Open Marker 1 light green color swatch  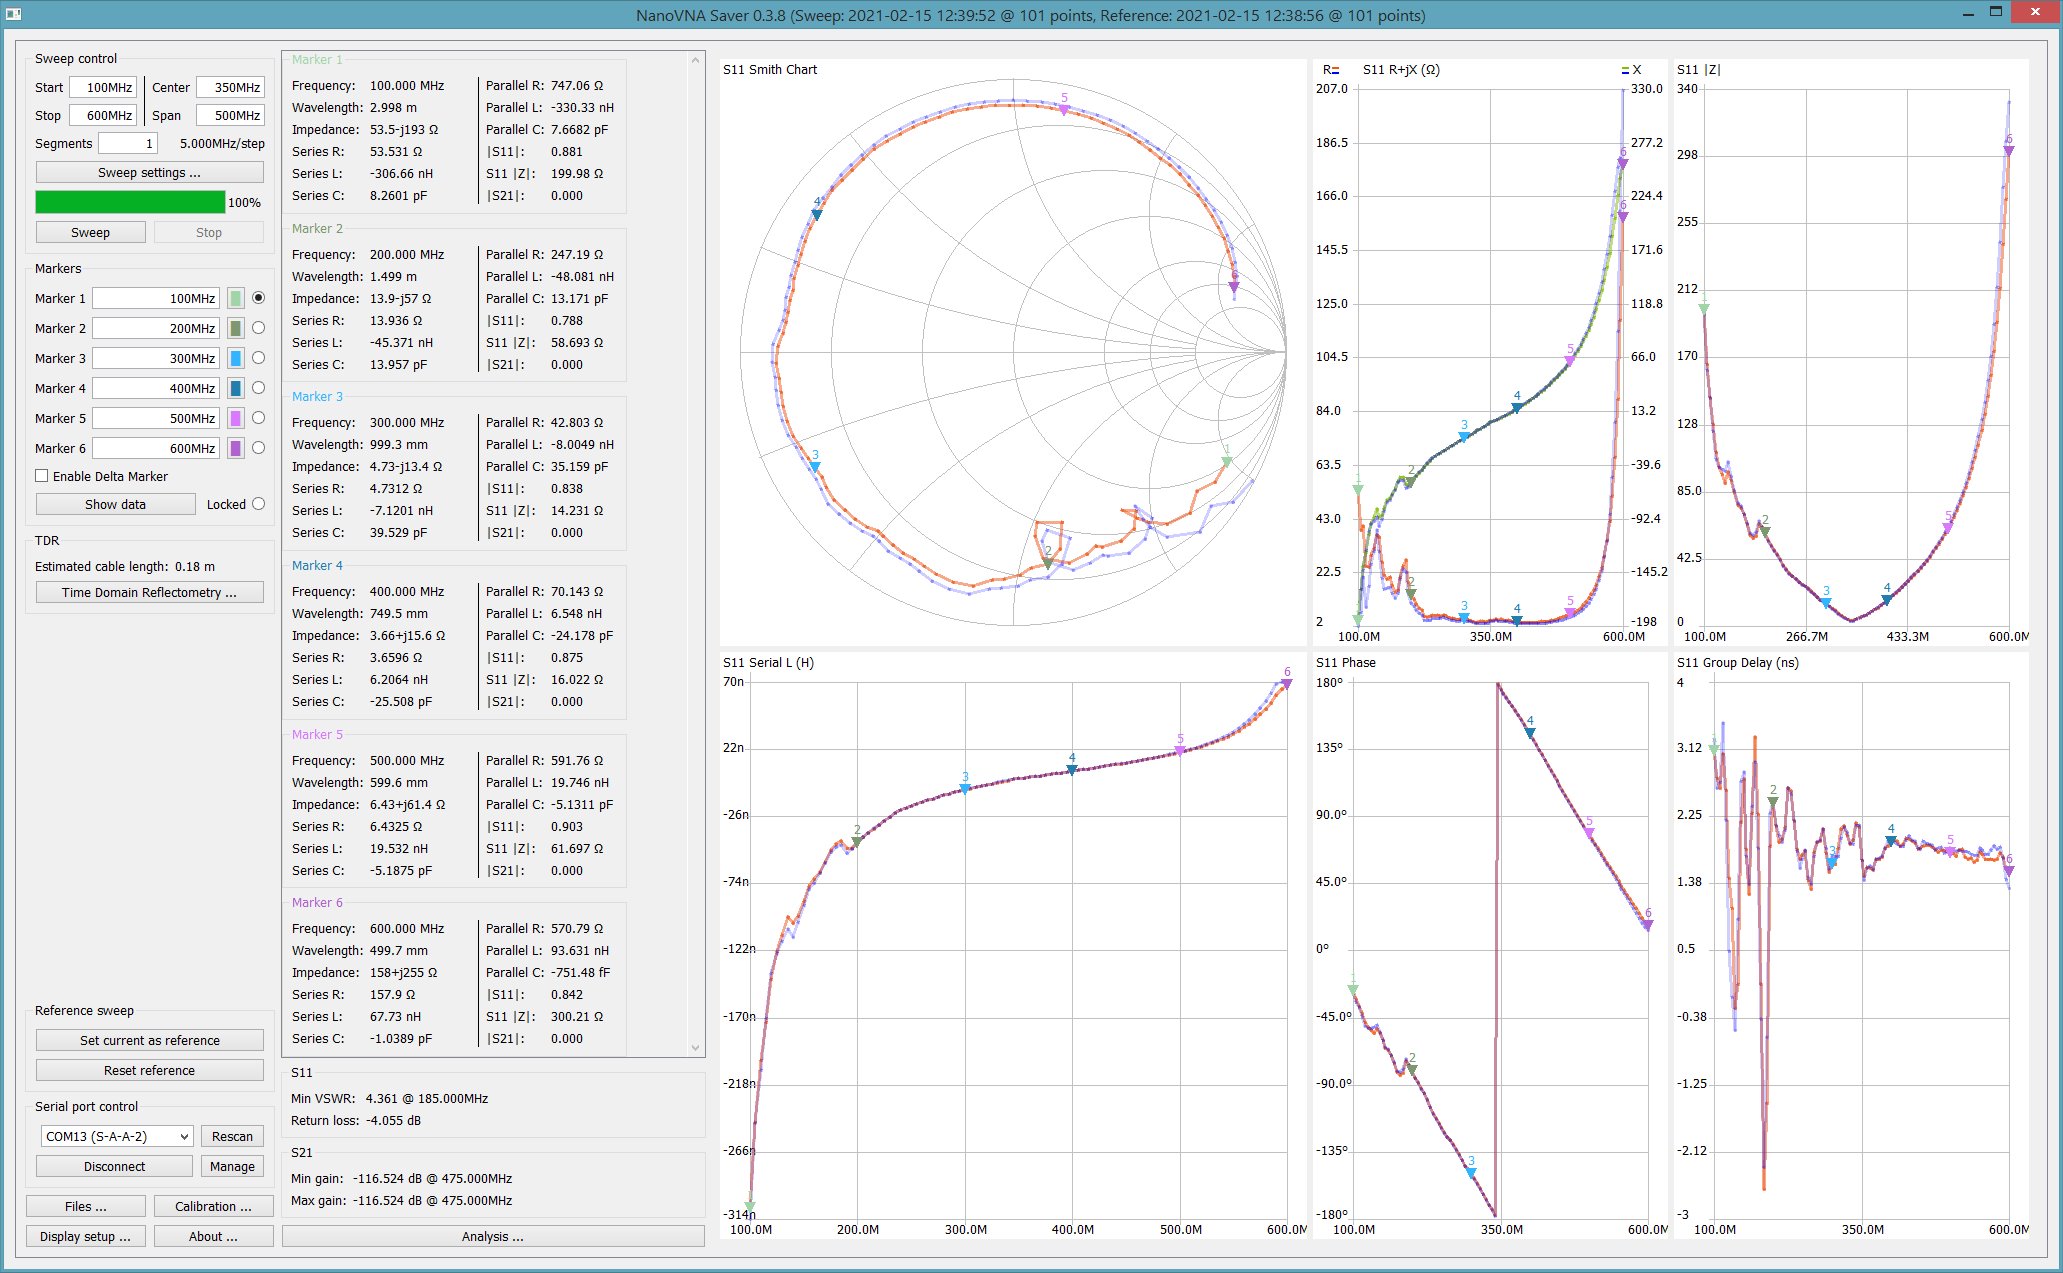(x=236, y=298)
